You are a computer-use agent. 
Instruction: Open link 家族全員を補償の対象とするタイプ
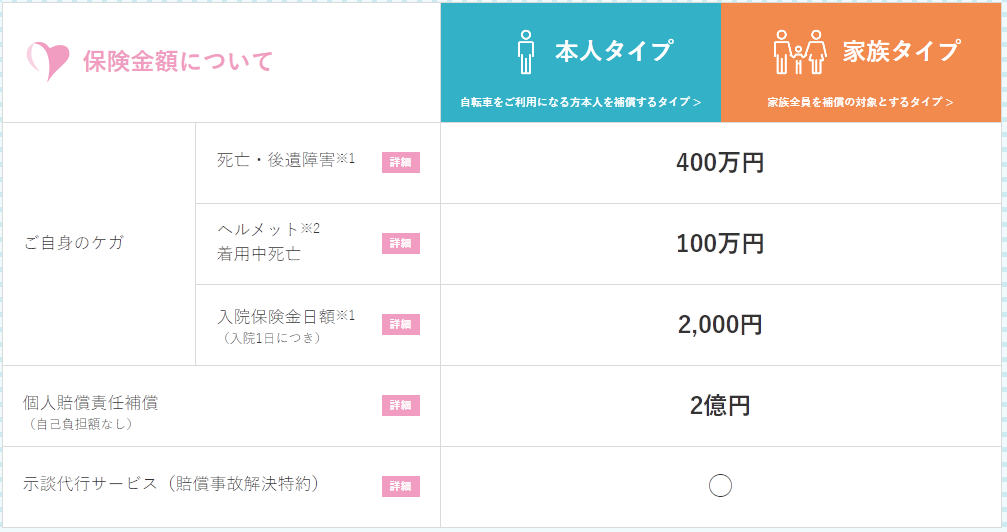[x=860, y=102]
